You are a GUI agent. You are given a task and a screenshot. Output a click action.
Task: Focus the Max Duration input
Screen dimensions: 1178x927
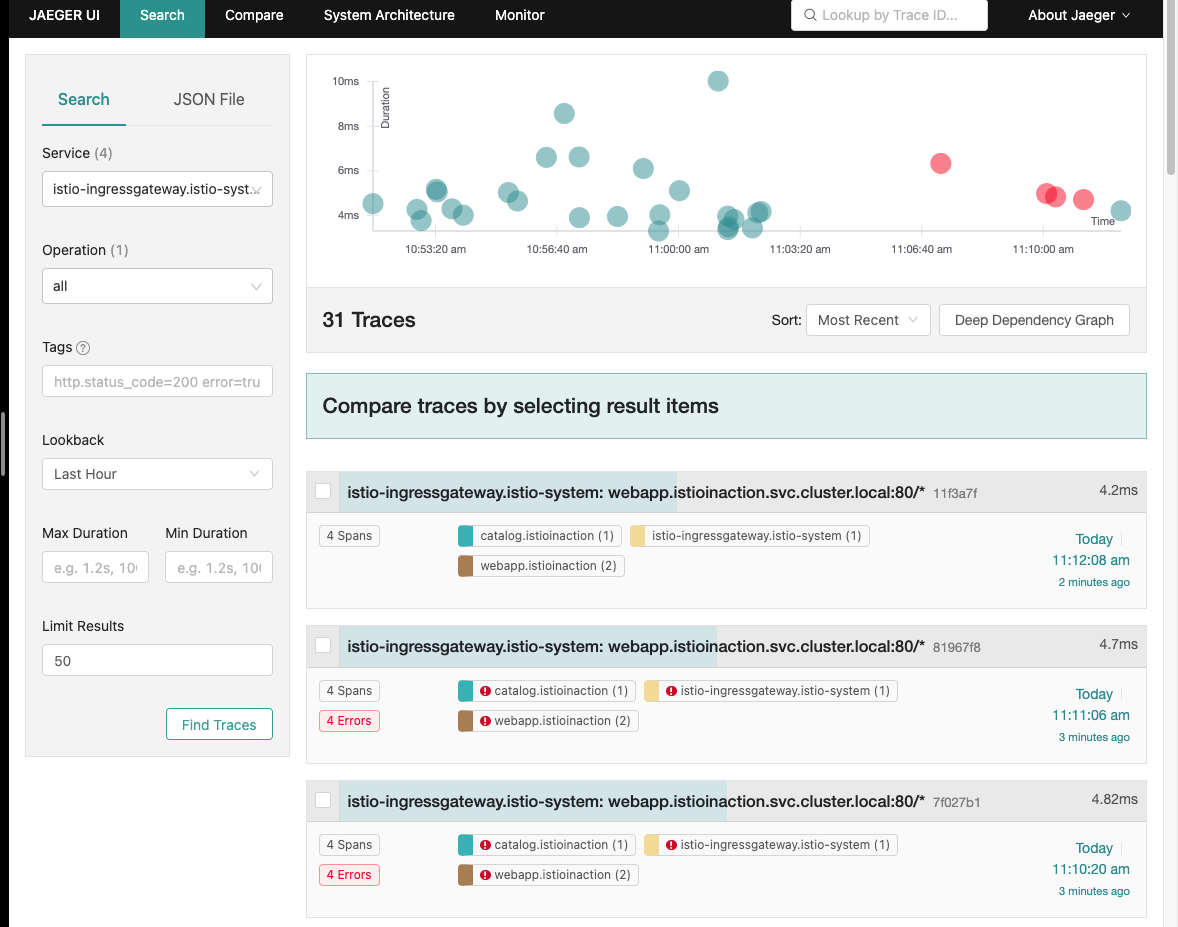click(x=95, y=567)
